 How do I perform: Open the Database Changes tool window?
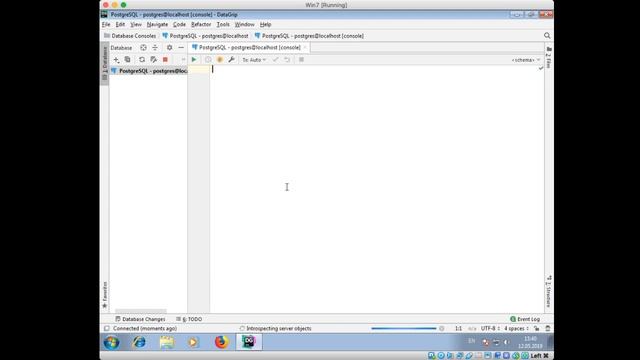tap(140, 319)
